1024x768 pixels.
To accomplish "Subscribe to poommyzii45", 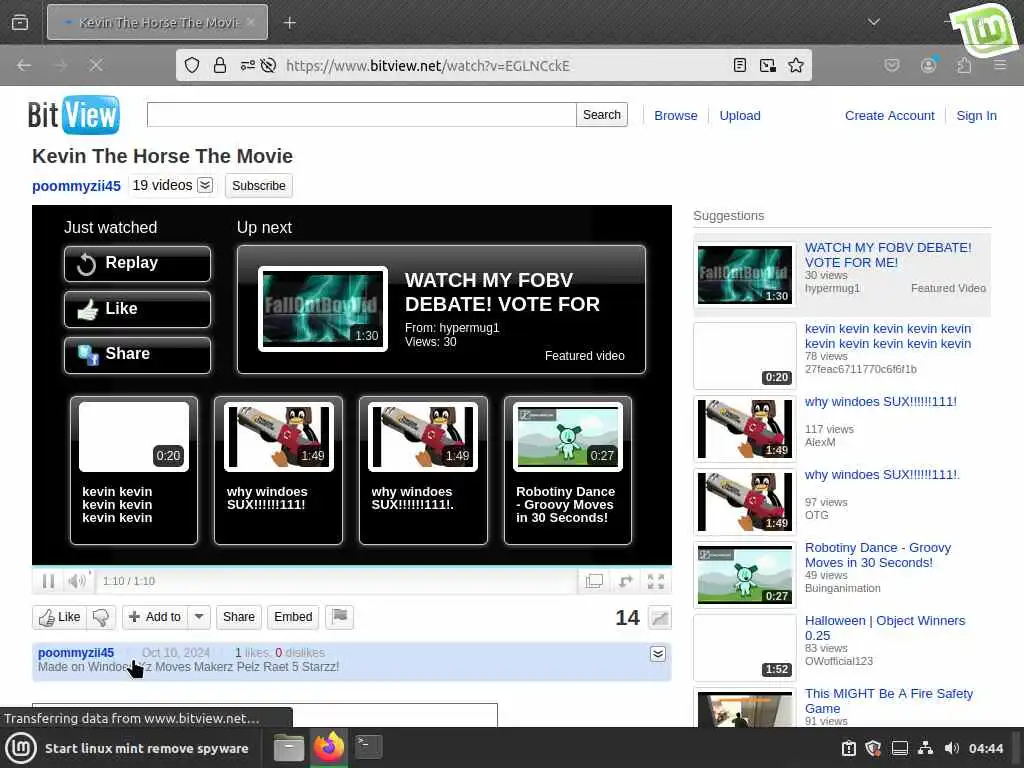I will (259, 185).
